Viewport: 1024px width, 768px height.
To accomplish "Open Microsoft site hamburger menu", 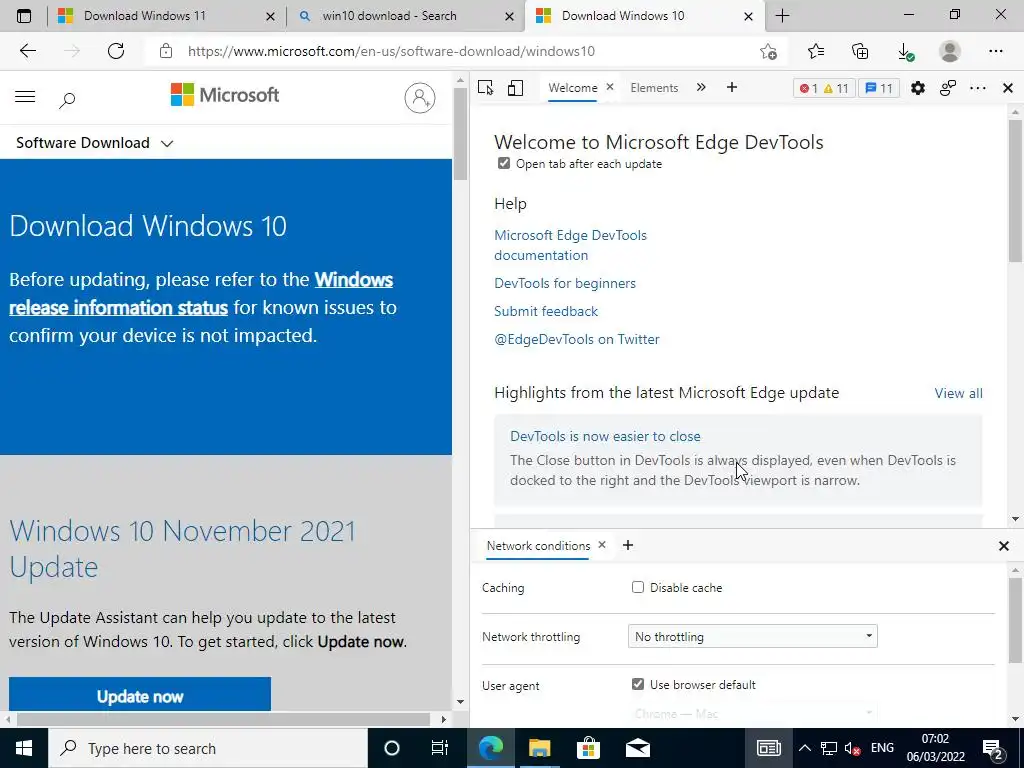I will click(25, 97).
